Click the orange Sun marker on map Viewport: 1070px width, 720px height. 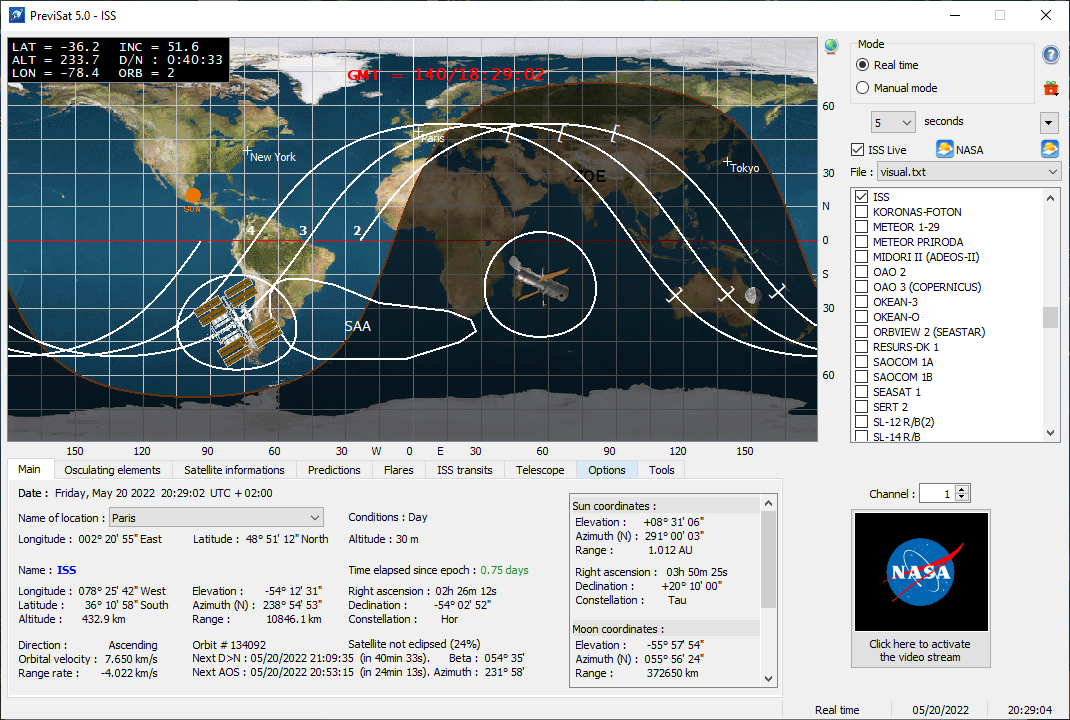point(193,196)
